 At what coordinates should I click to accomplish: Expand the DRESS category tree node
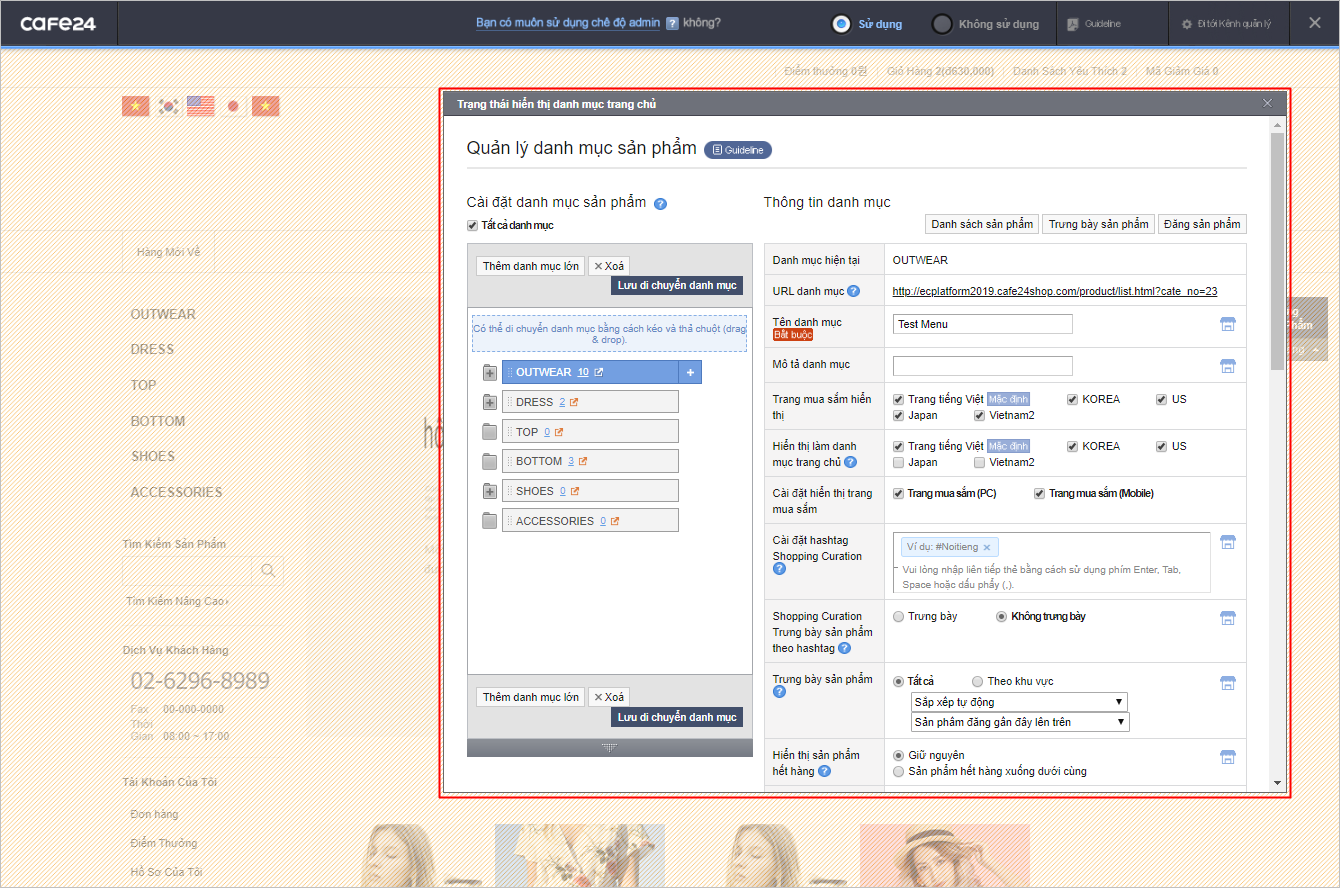[x=489, y=402]
